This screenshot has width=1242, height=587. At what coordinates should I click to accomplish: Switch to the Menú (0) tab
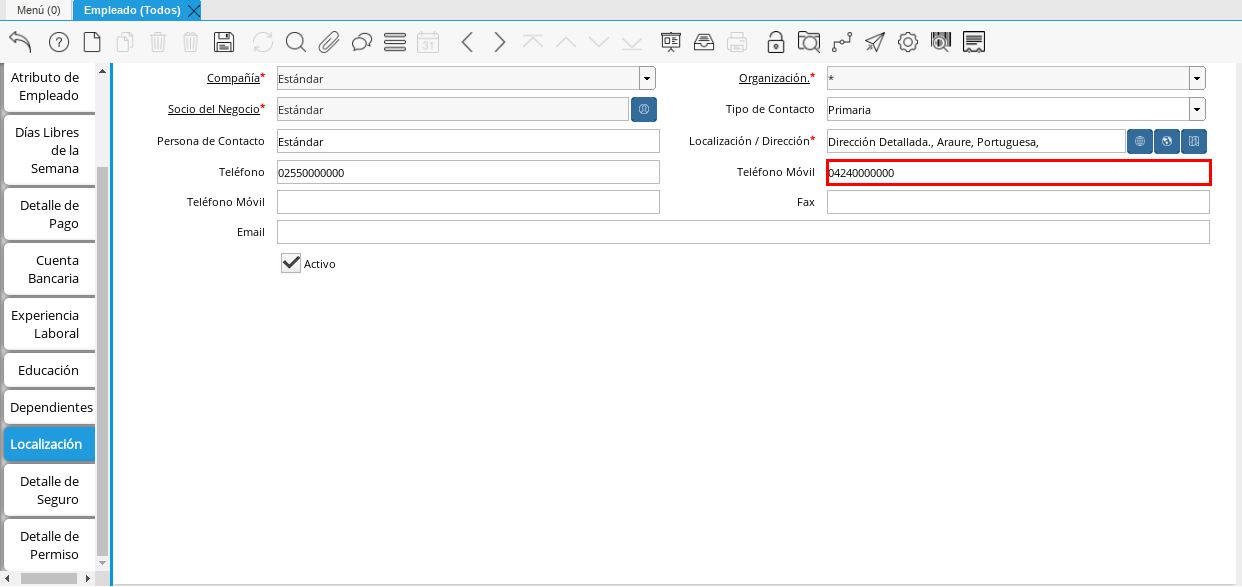(x=38, y=10)
